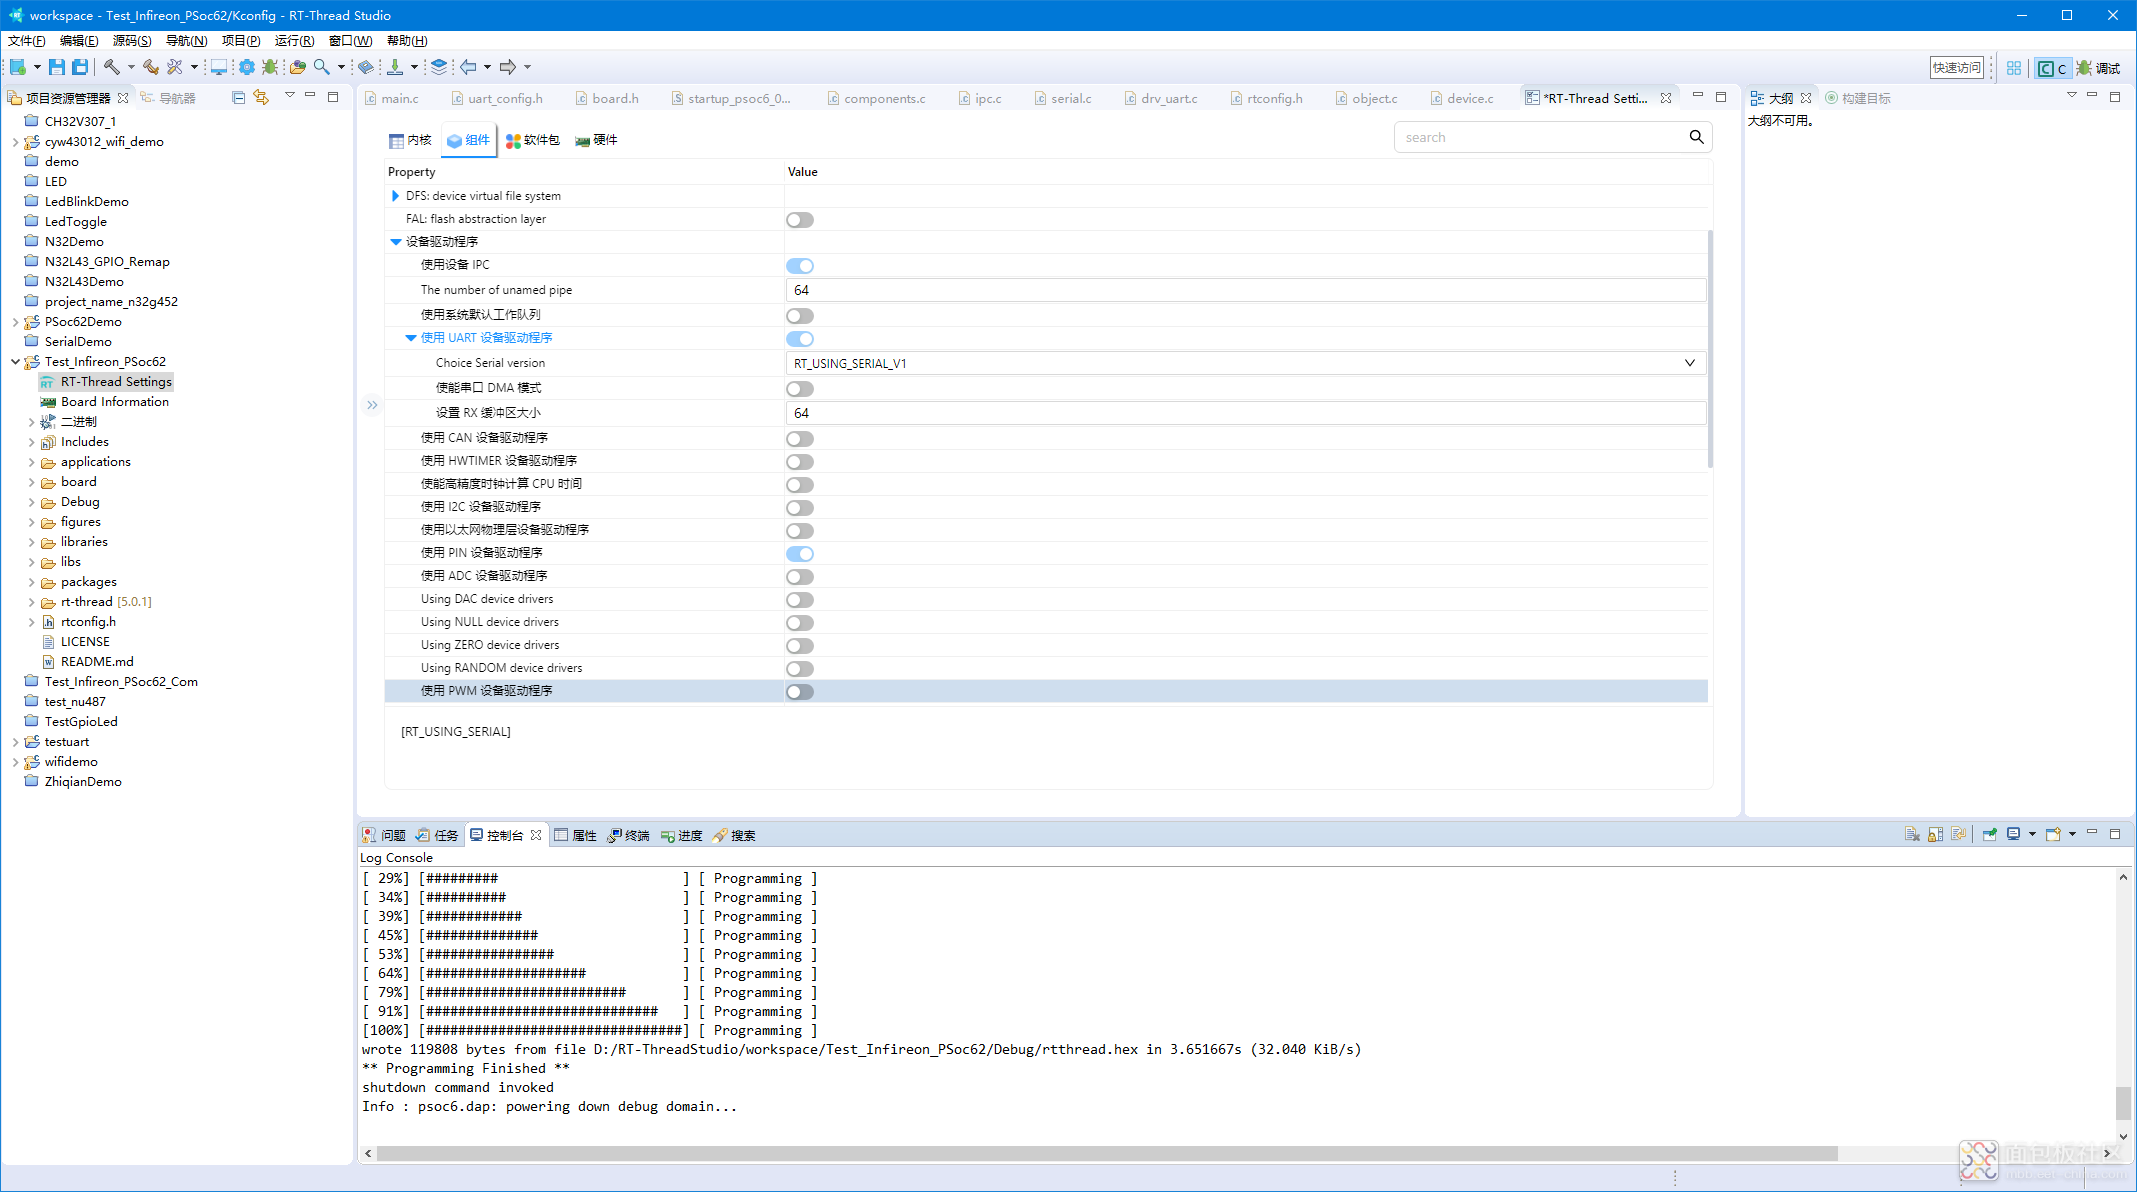Expand the applications folder
The height and width of the screenshot is (1192, 2137).
click(31, 462)
